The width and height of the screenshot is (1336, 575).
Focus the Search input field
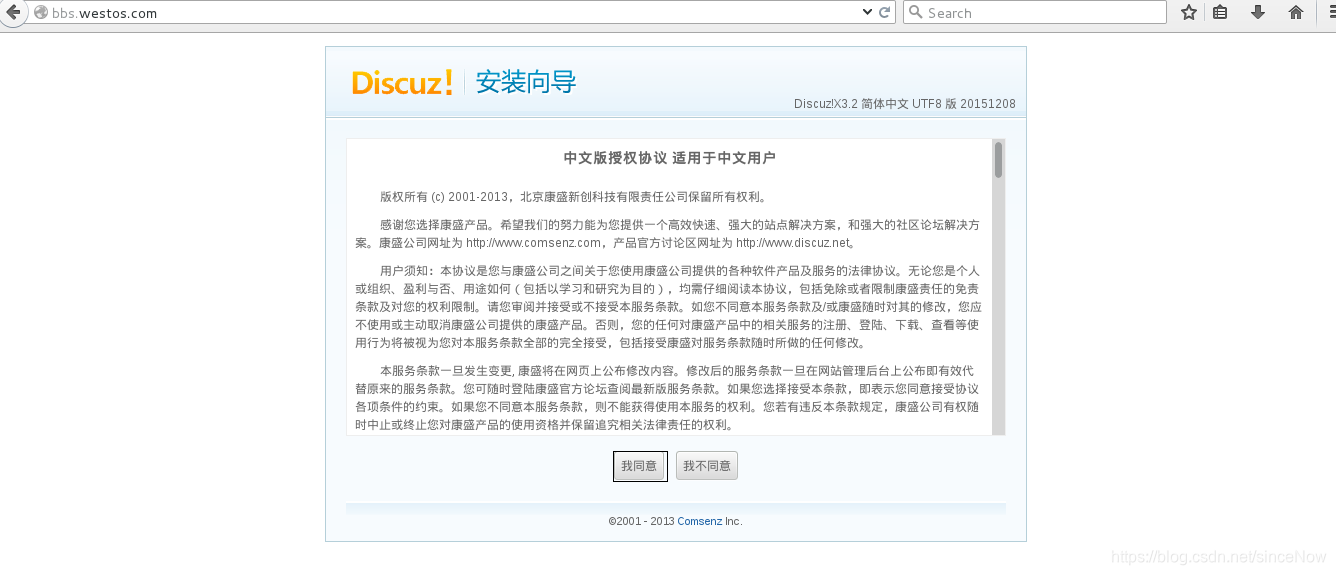1034,12
